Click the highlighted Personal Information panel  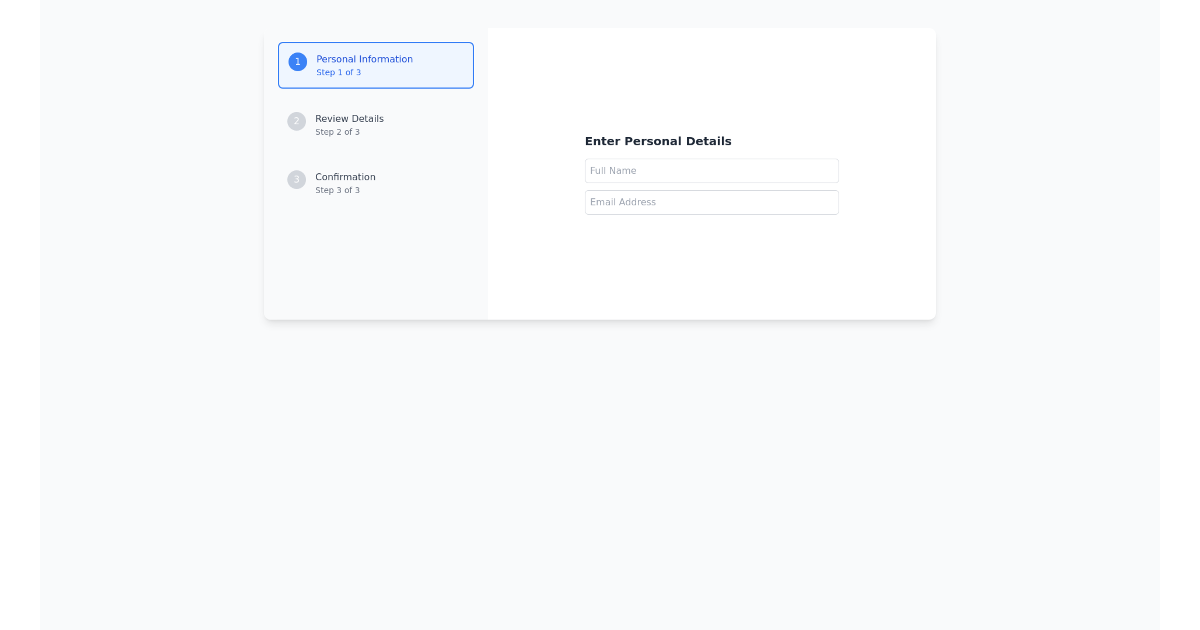(x=375, y=65)
